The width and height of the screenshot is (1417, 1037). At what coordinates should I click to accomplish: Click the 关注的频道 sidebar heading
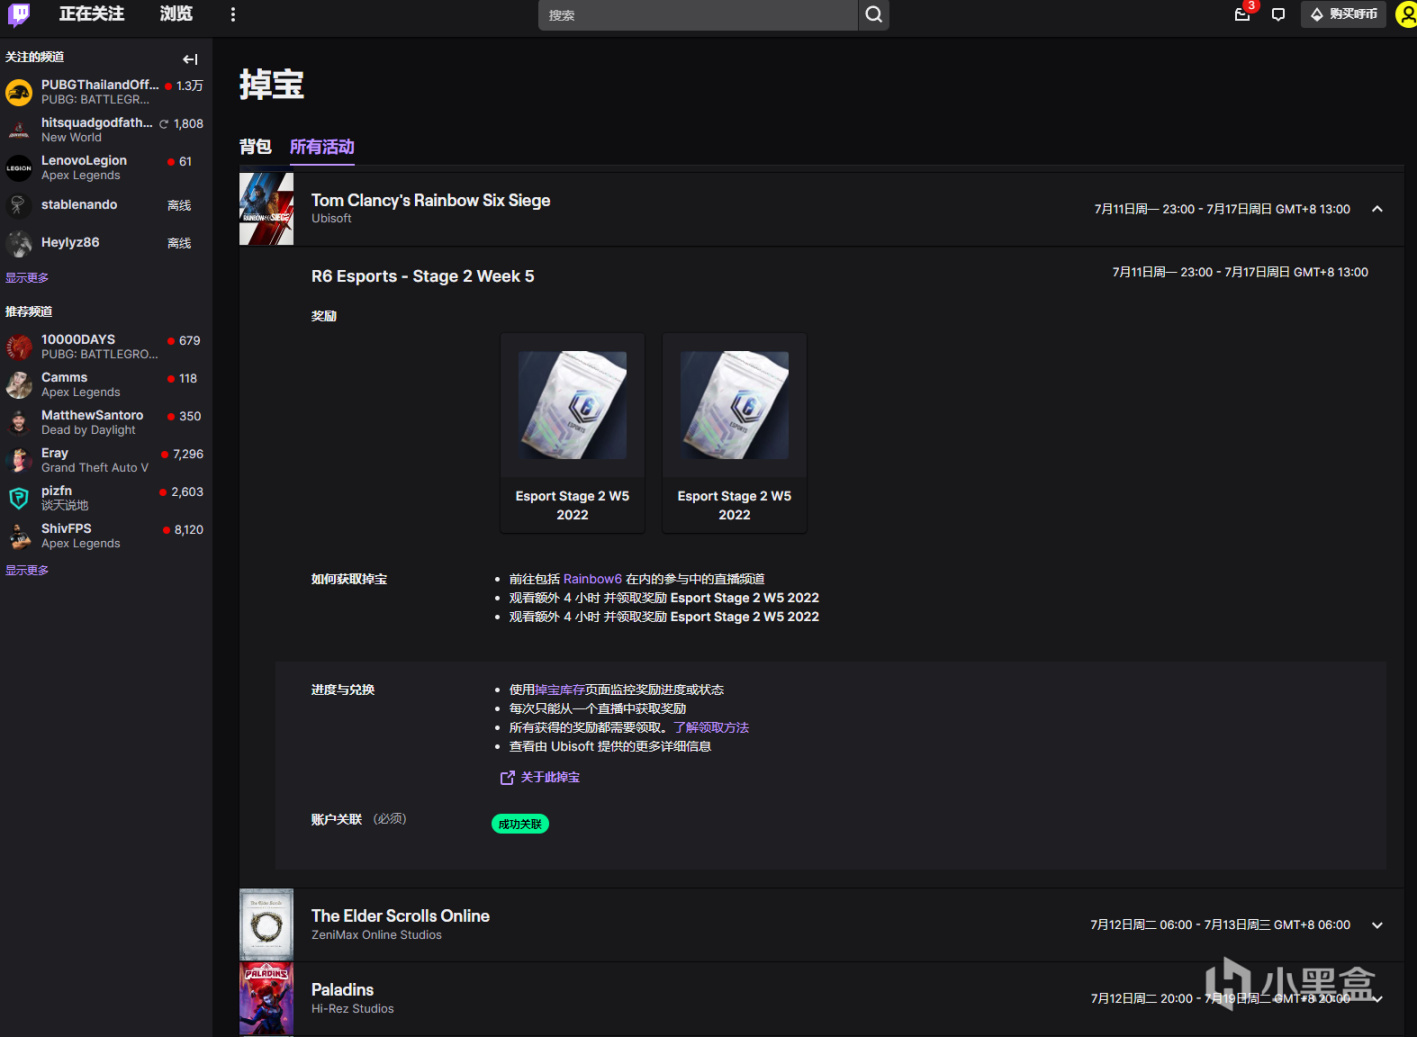click(x=34, y=57)
